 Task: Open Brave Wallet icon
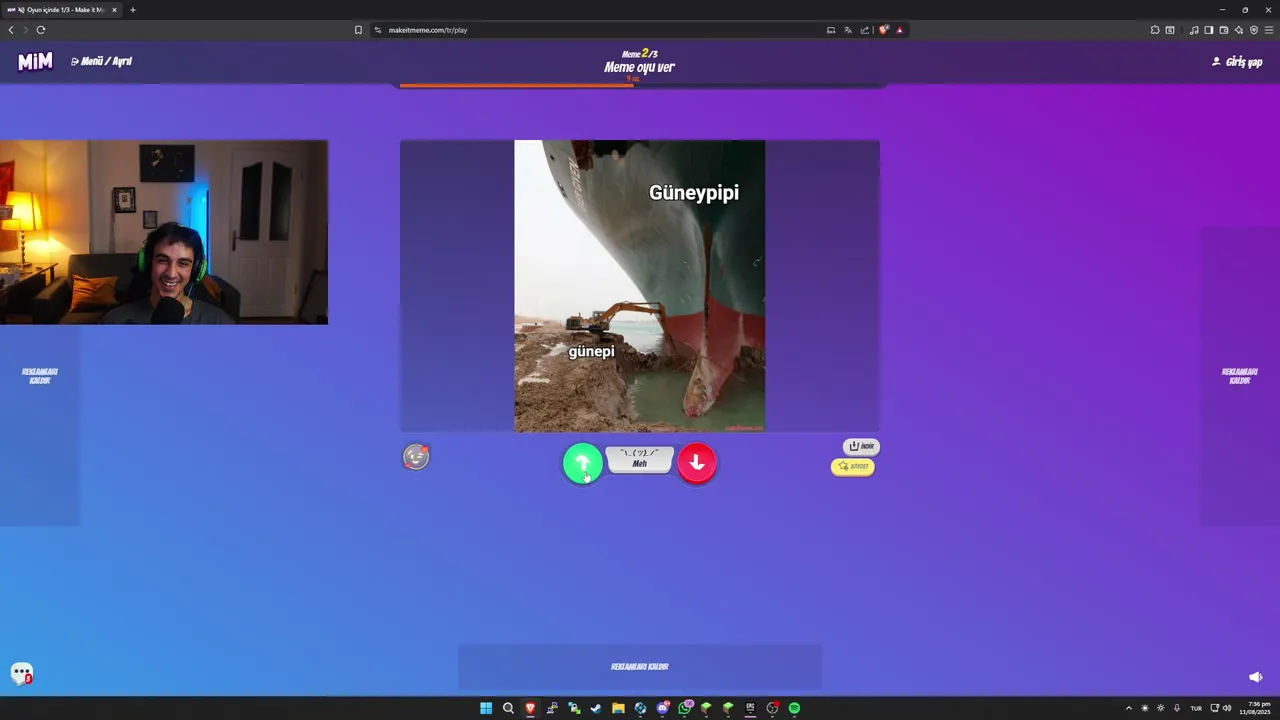tap(1224, 30)
